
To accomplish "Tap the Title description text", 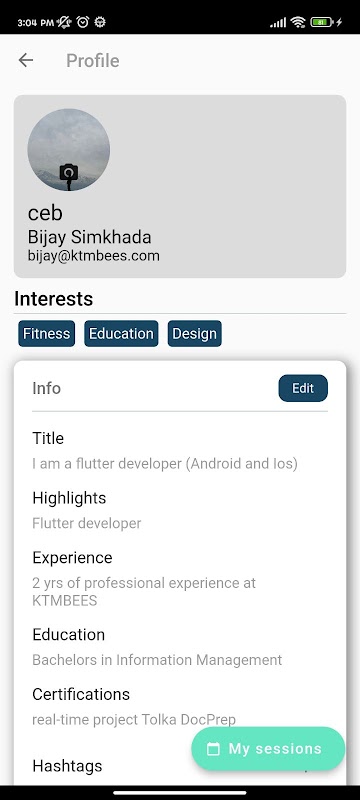I will [x=165, y=464].
